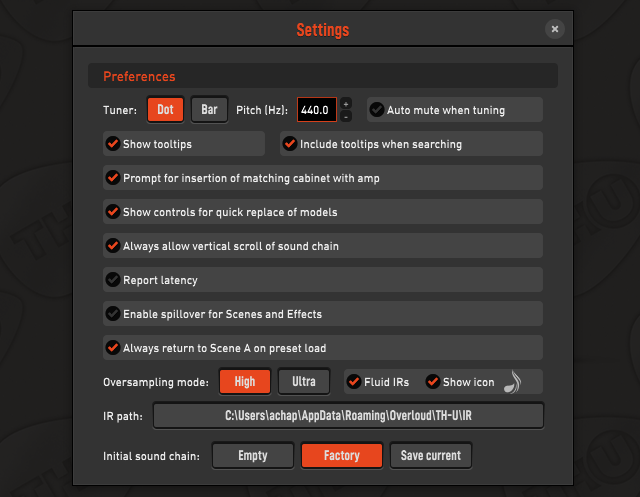Switch oversampling mode to Ultra
Viewport: 640px width, 497px height.
pyautogui.click(x=304, y=382)
